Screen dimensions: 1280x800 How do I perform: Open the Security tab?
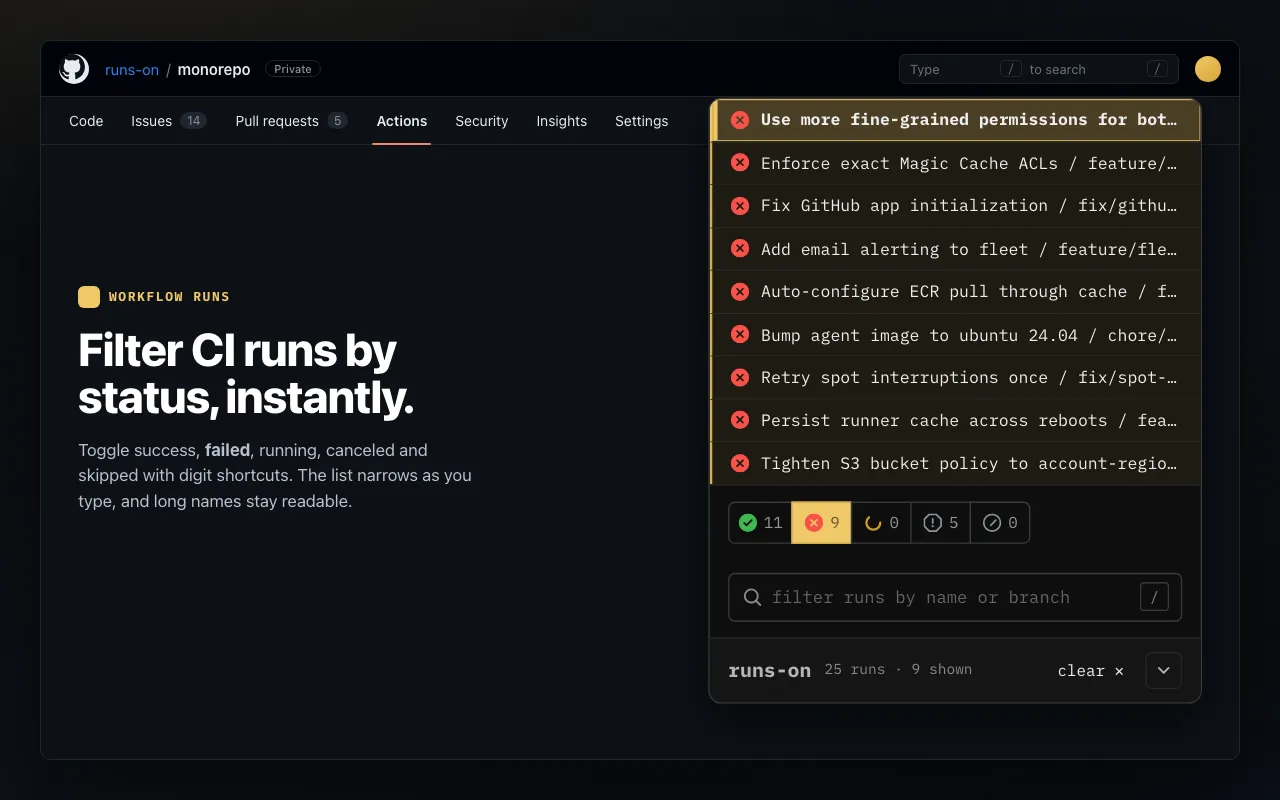482,121
